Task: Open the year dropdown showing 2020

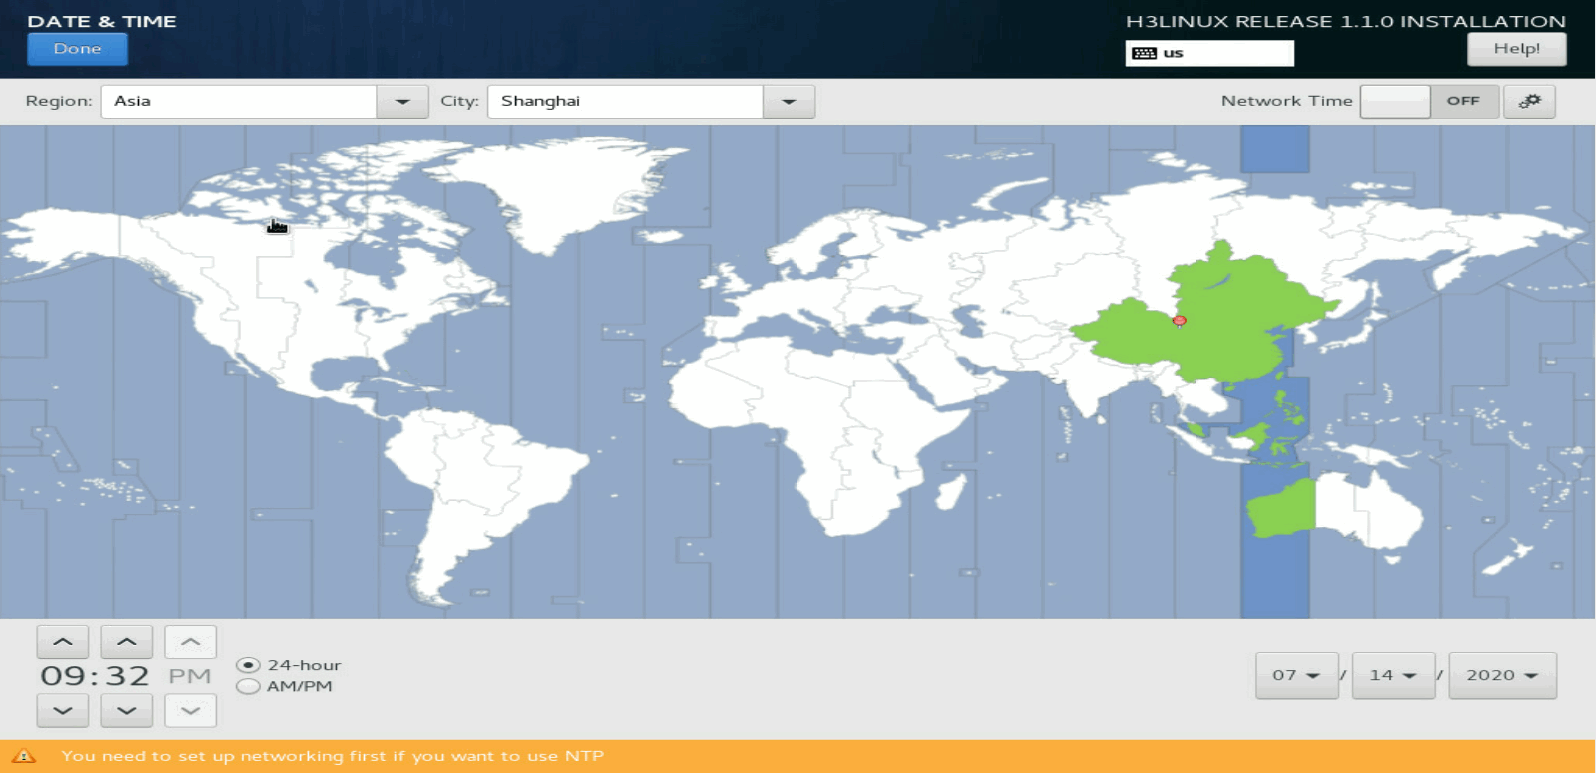Action: (x=1503, y=675)
